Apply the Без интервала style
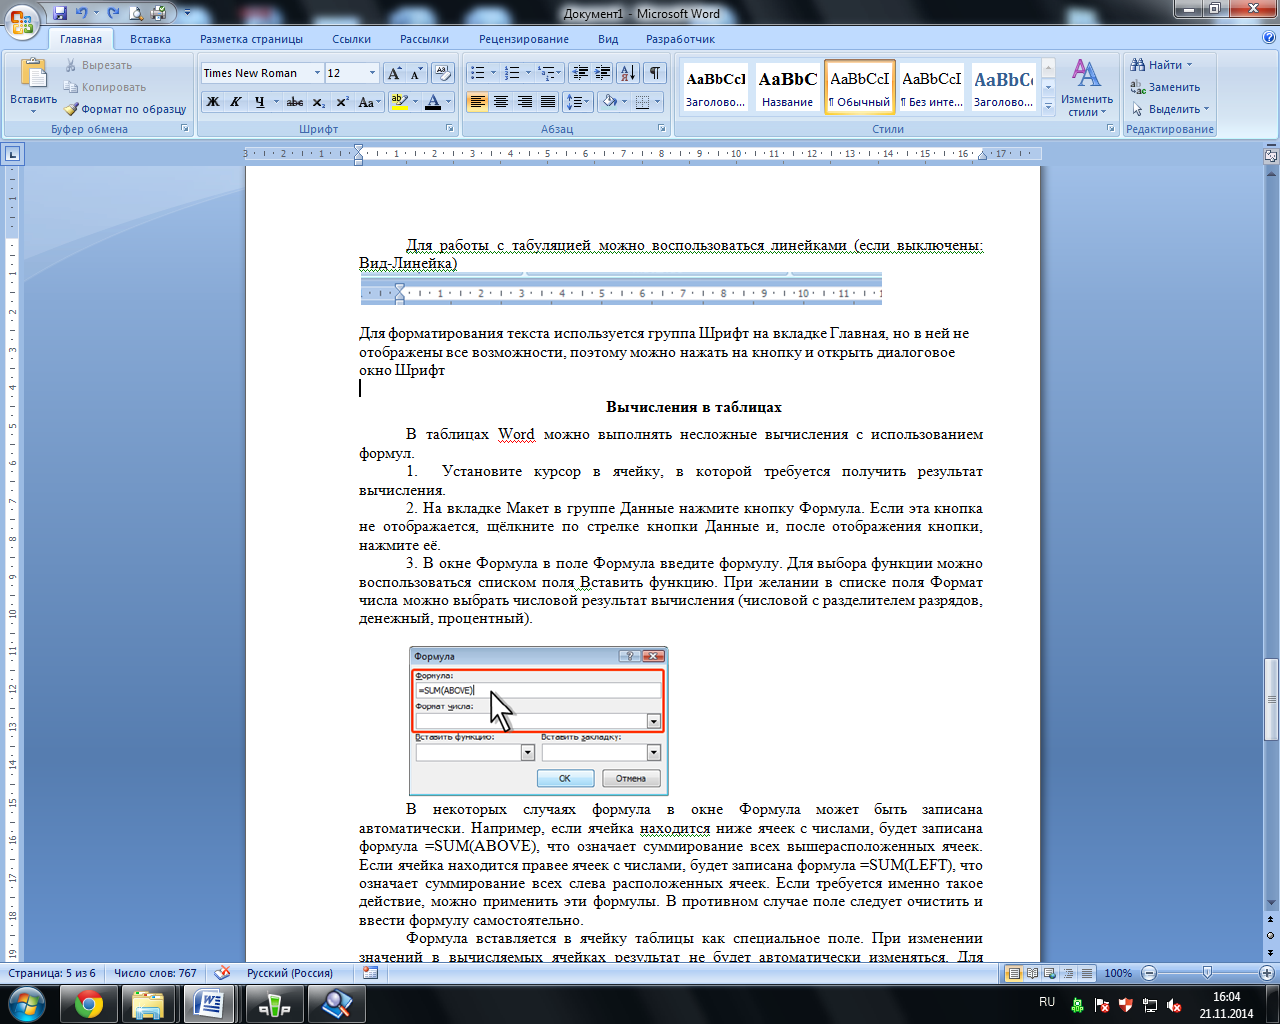The image size is (1280, 1024). pos(931,88)
